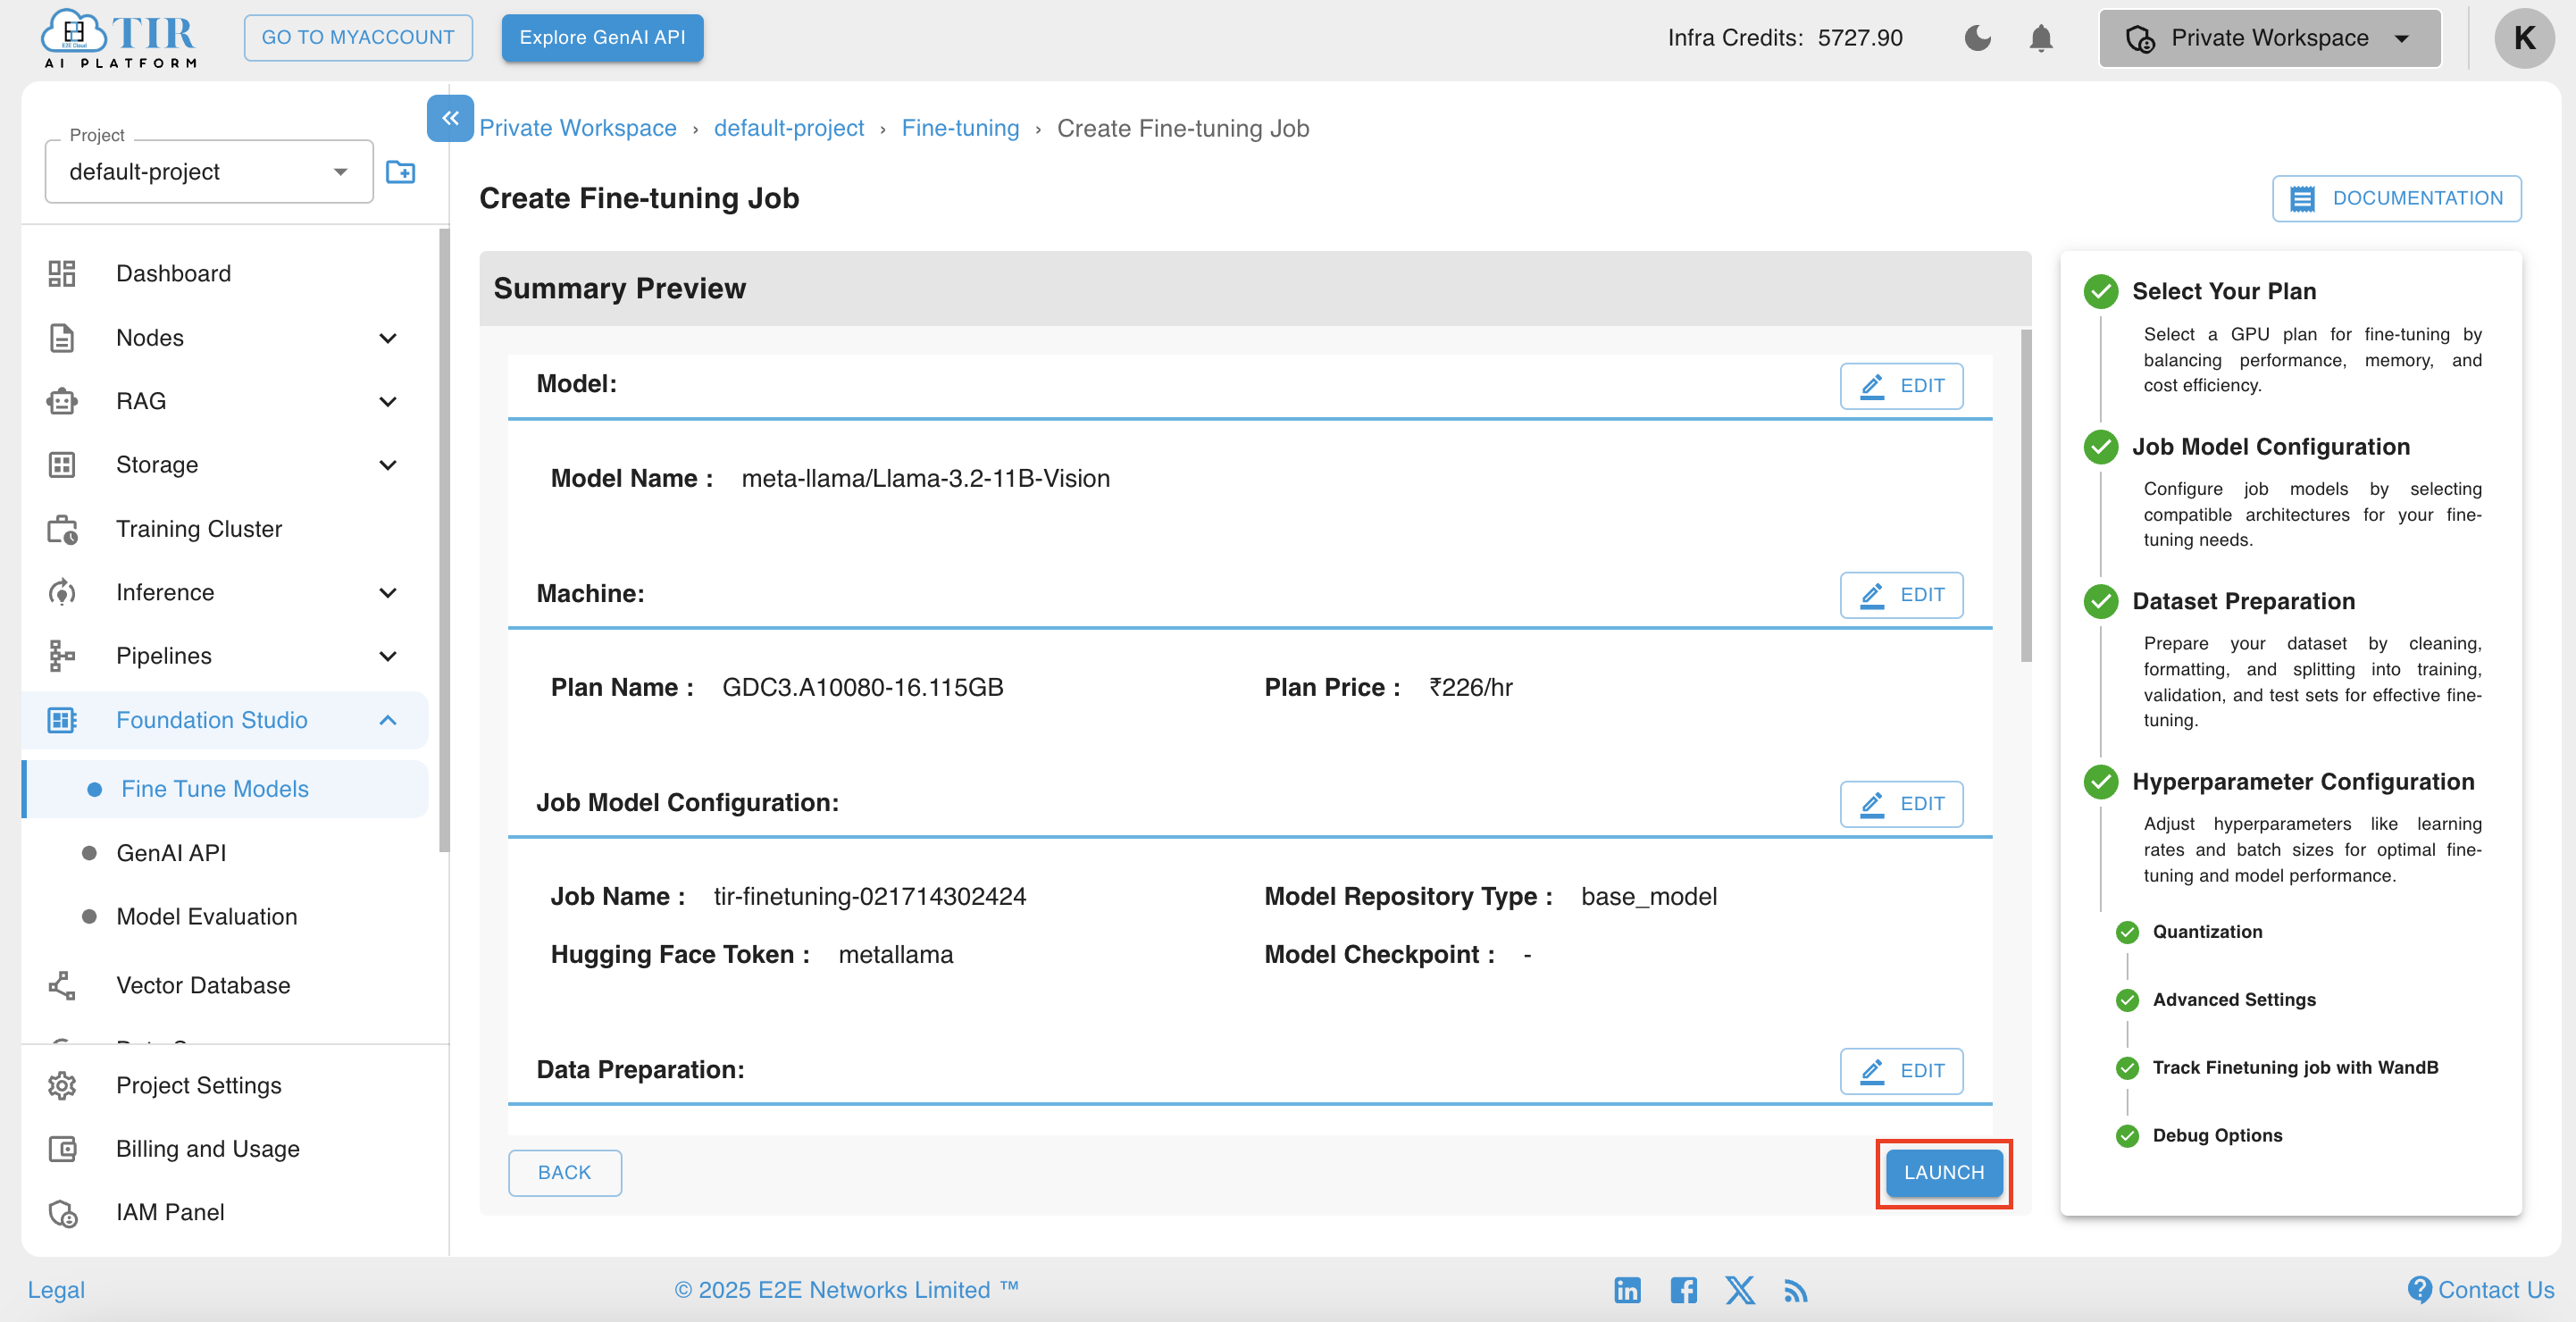The width and height of the screenshot is (2576, 1322).
Task: Click the LAUNCH button
Action: point(1943,1172)
